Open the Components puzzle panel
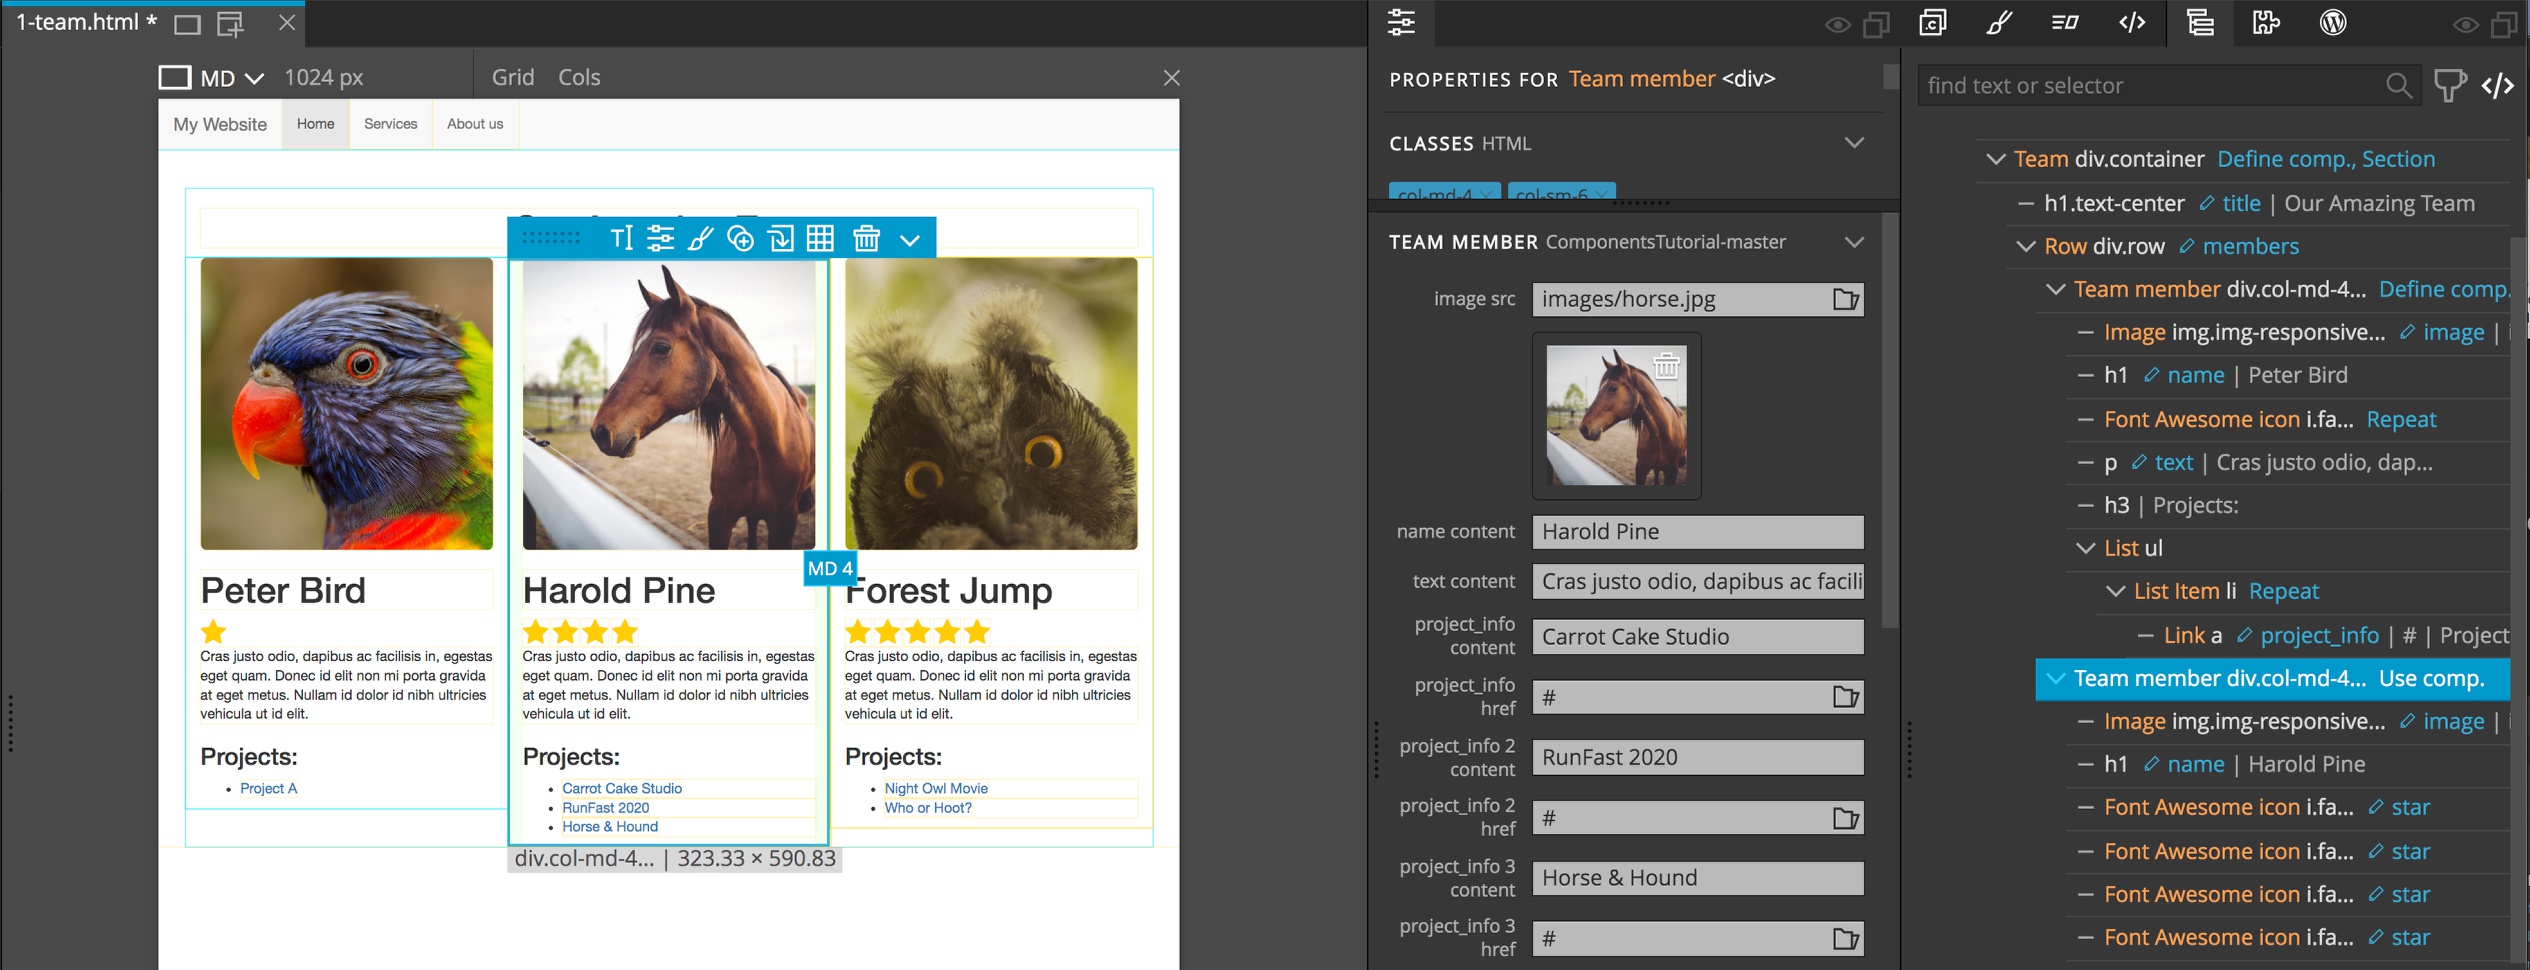Viewport: 2530px width, 970px height. tap(2266, 22)
